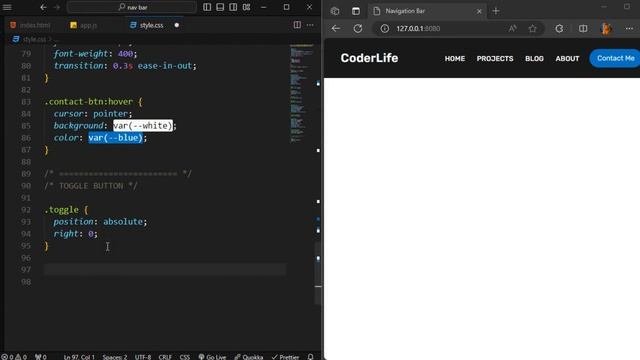640x360 pixels.
Task: Go back in VS Code navigation history
Action: tap(43, 7)
